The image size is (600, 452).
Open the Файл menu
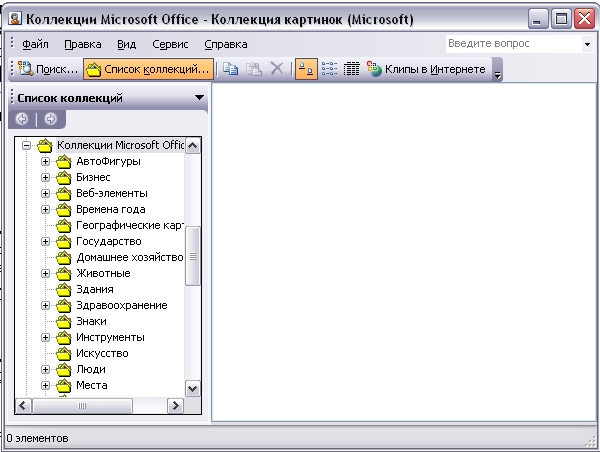tap(35, 44)
